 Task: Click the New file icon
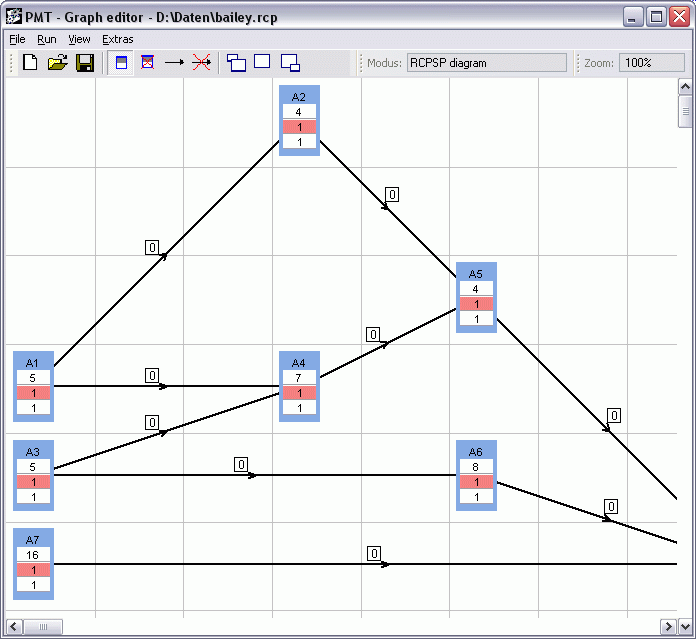(30, 63)
